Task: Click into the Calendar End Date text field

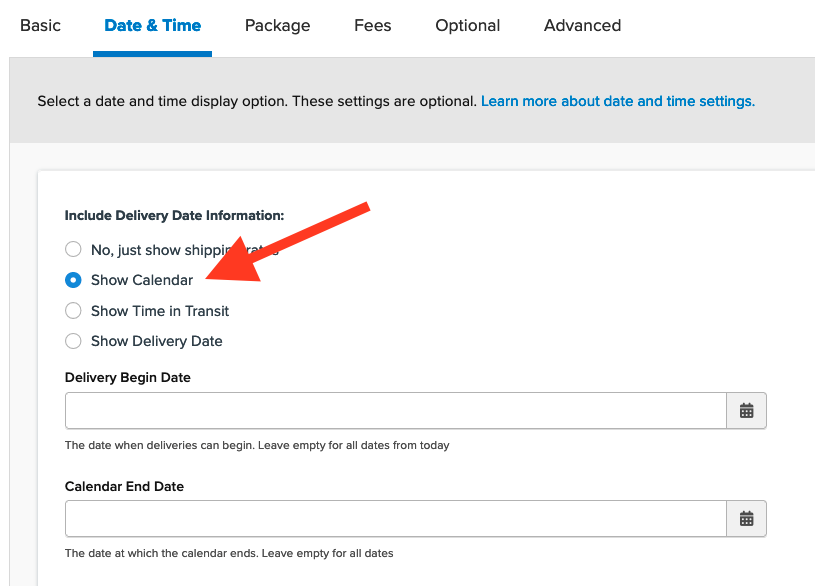Action: [395, 519]
